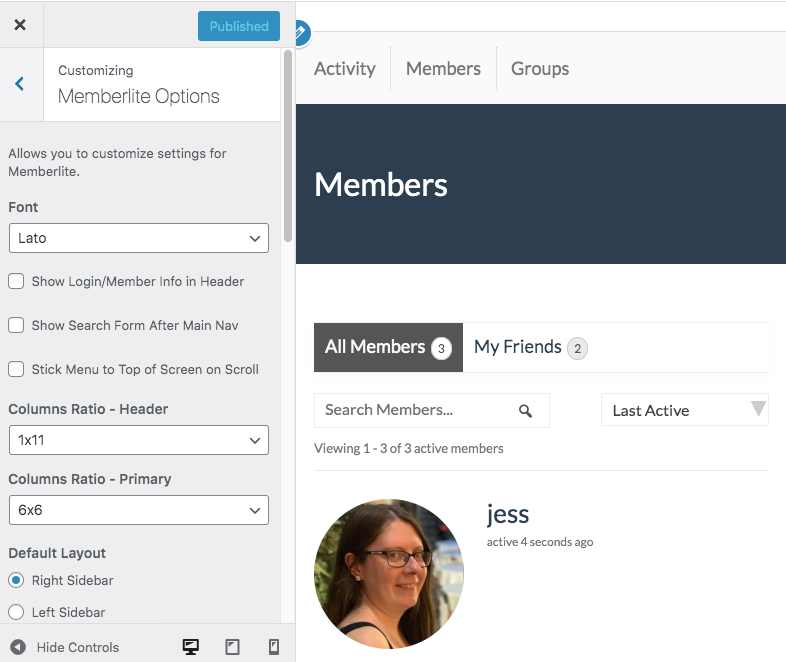Click the magnifier search members icon

(526, 410)
